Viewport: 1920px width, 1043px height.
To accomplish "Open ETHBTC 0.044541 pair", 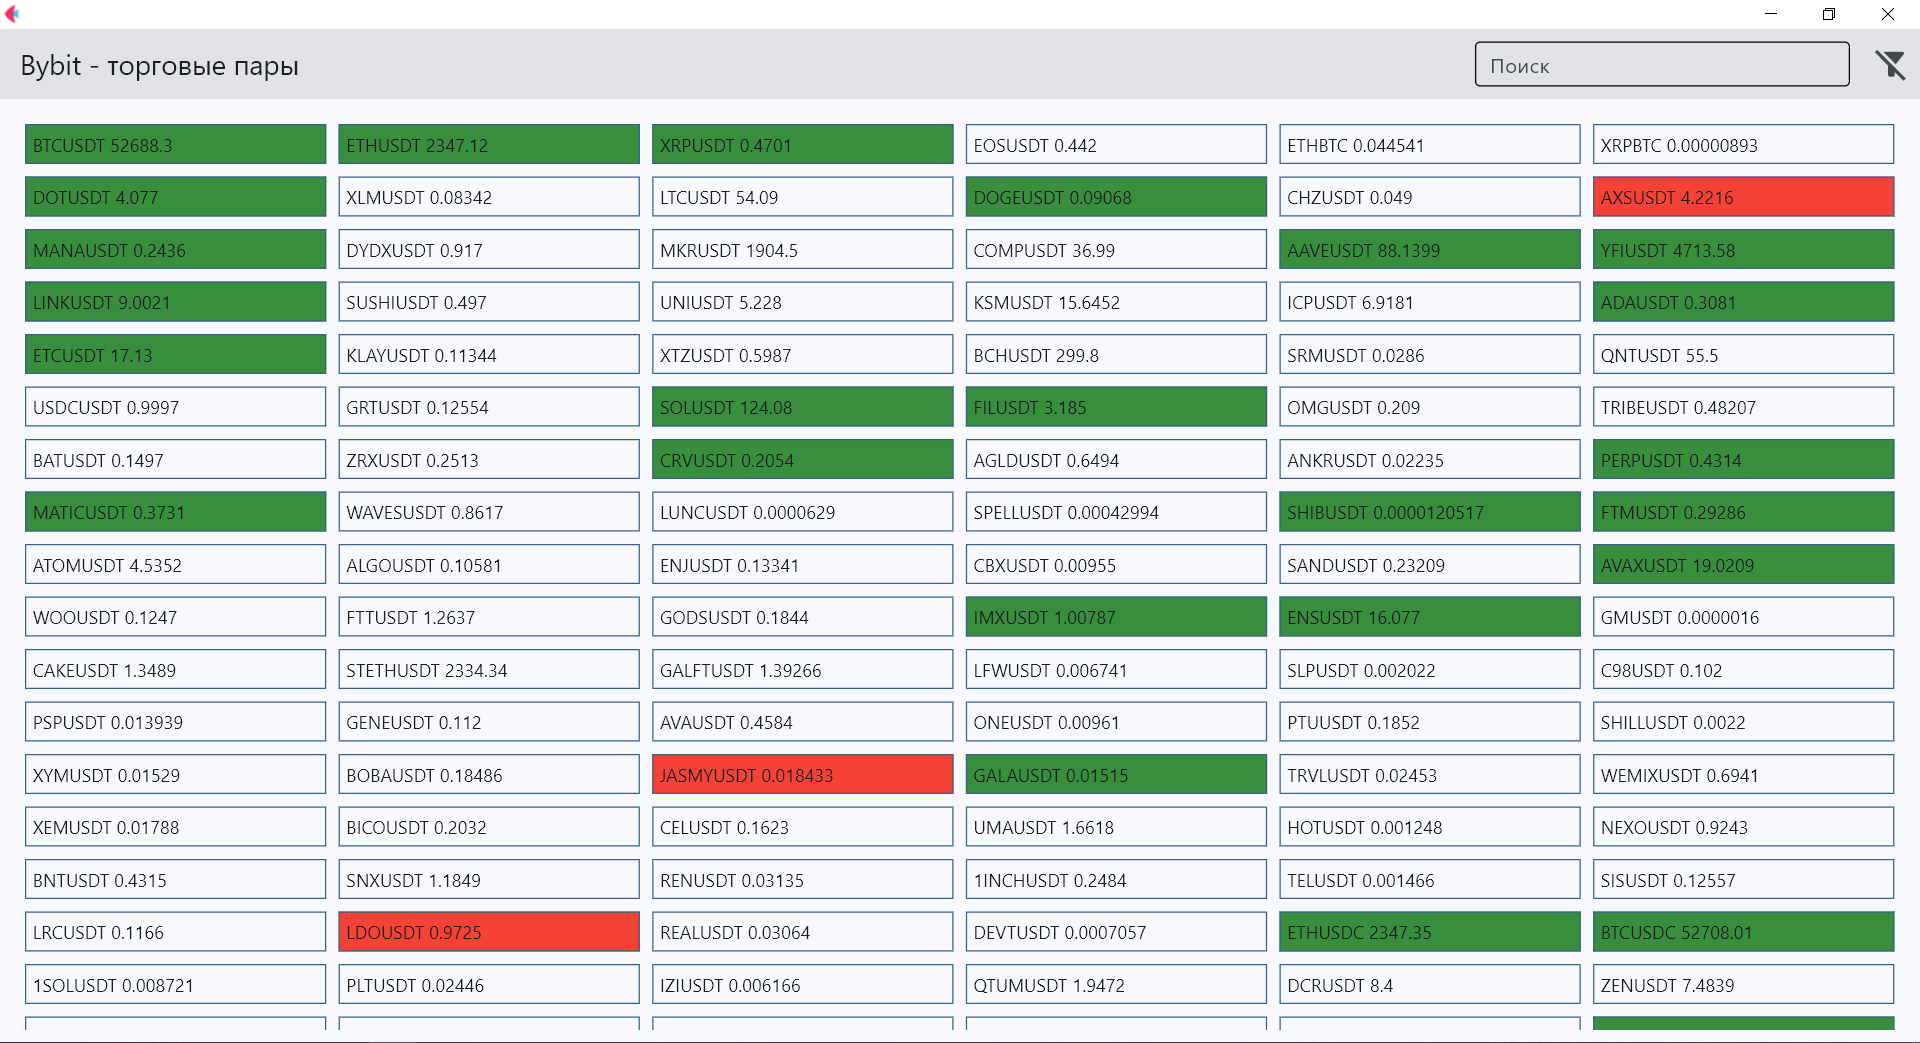I will pyautogui.click(x=1430, y=144).
